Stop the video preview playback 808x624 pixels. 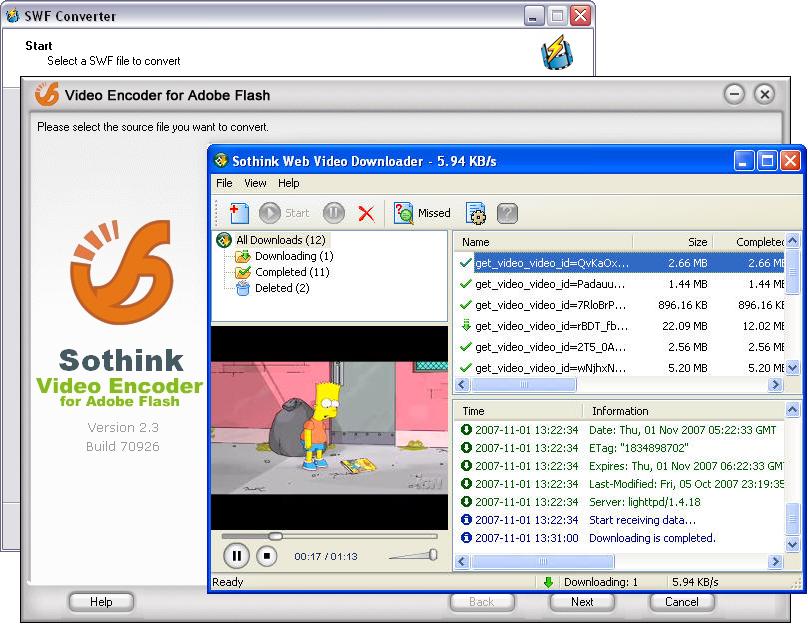pyautogui.click(x=266, y=556)
